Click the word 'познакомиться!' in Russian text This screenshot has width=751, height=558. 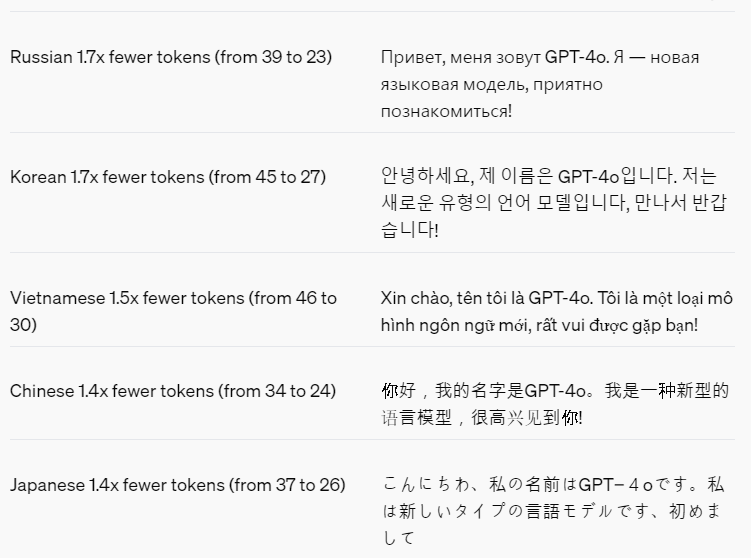click(446, 112)
